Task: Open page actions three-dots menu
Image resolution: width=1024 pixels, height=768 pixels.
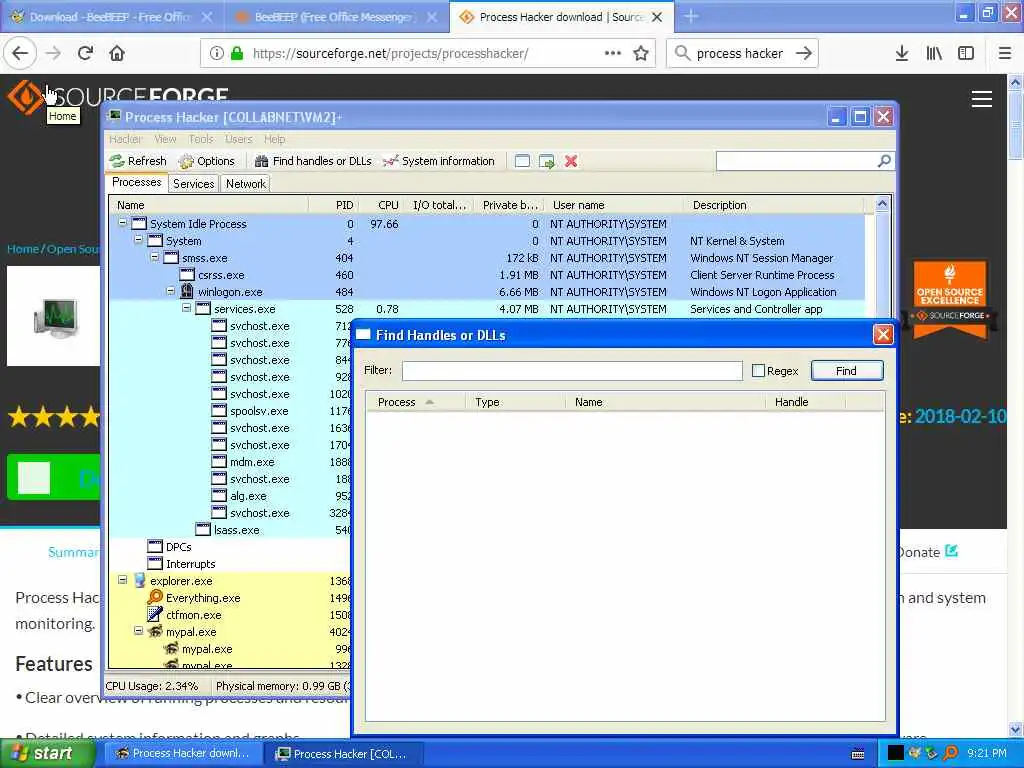Action: pos(613,53)
